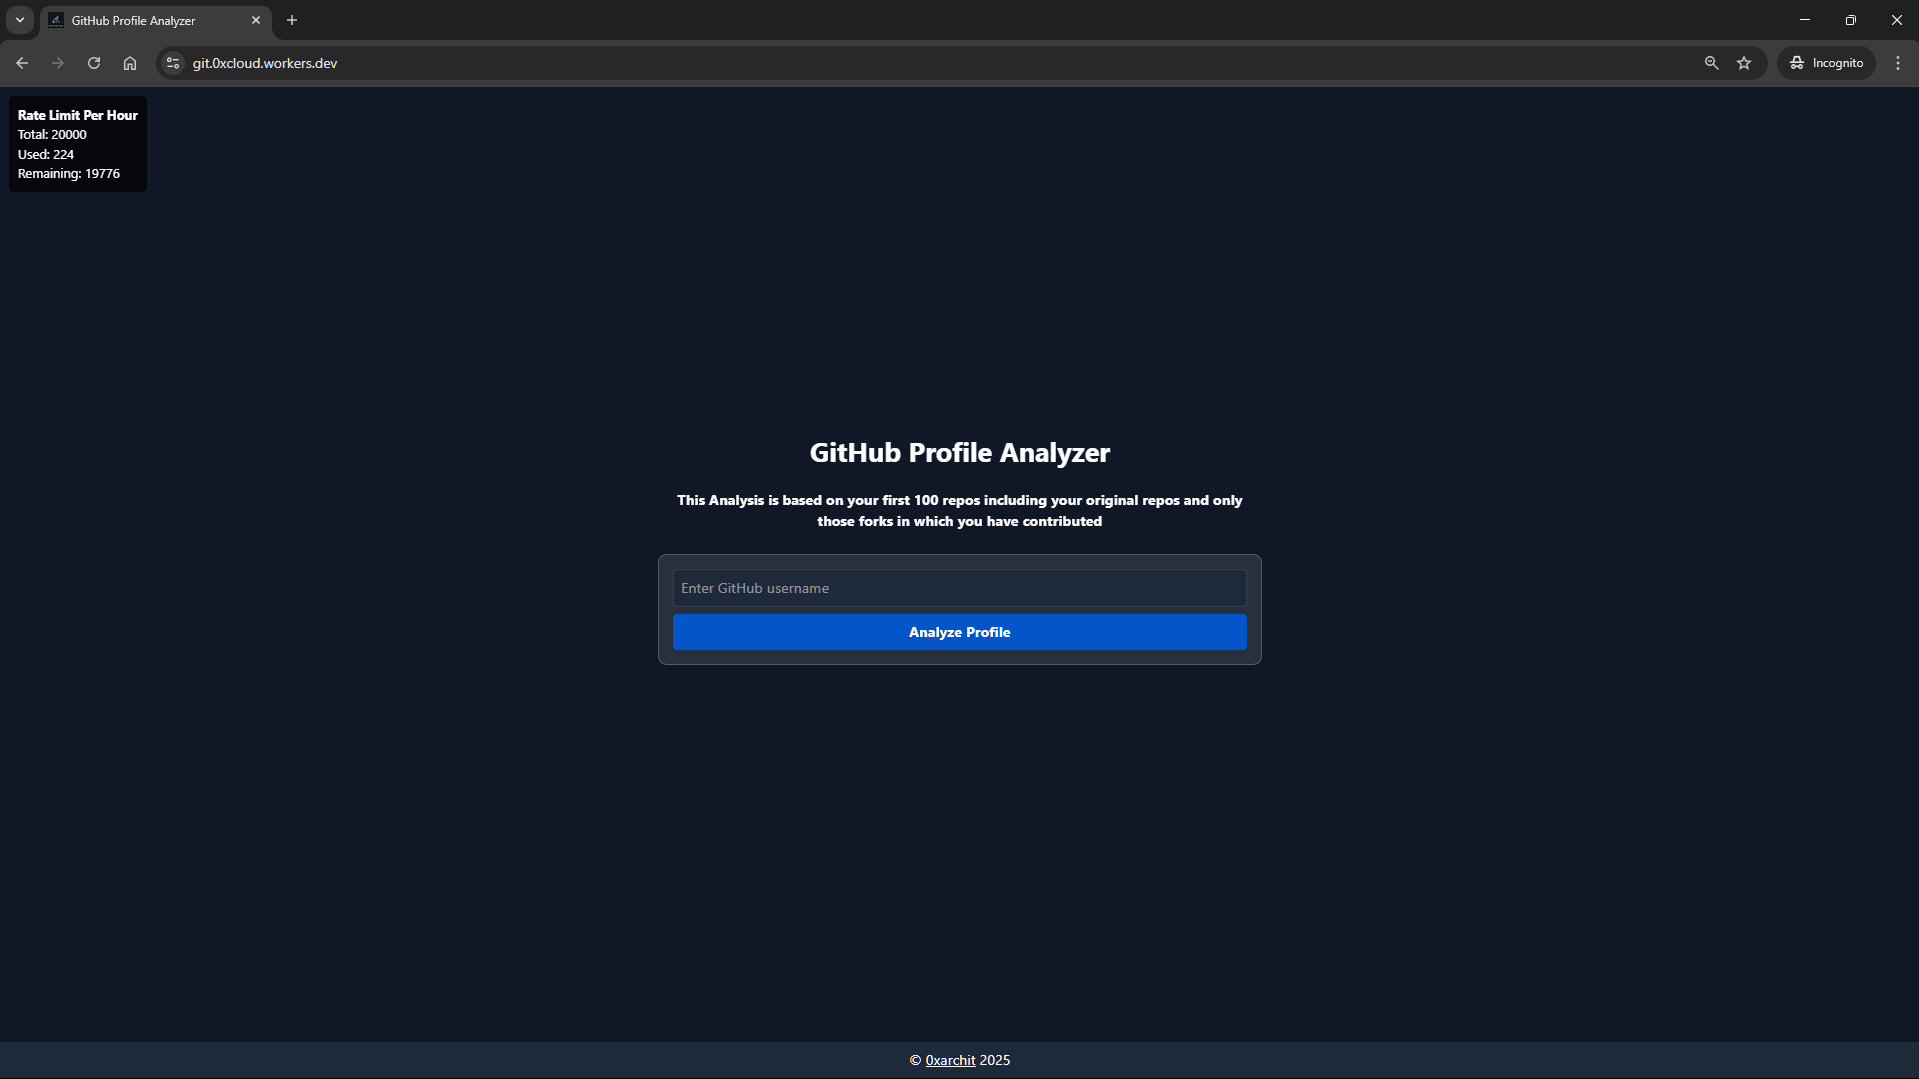This screenshot has height=1079, width=1919.
Task: Close the GitHub Profile Analyzer tab
Action: [256, 20]
